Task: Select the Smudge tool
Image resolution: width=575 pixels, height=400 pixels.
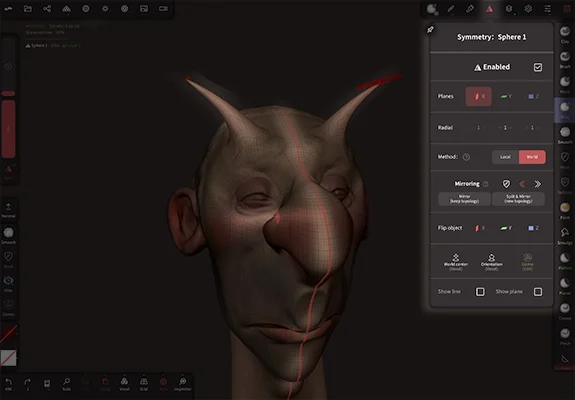Action: point(565,235)
